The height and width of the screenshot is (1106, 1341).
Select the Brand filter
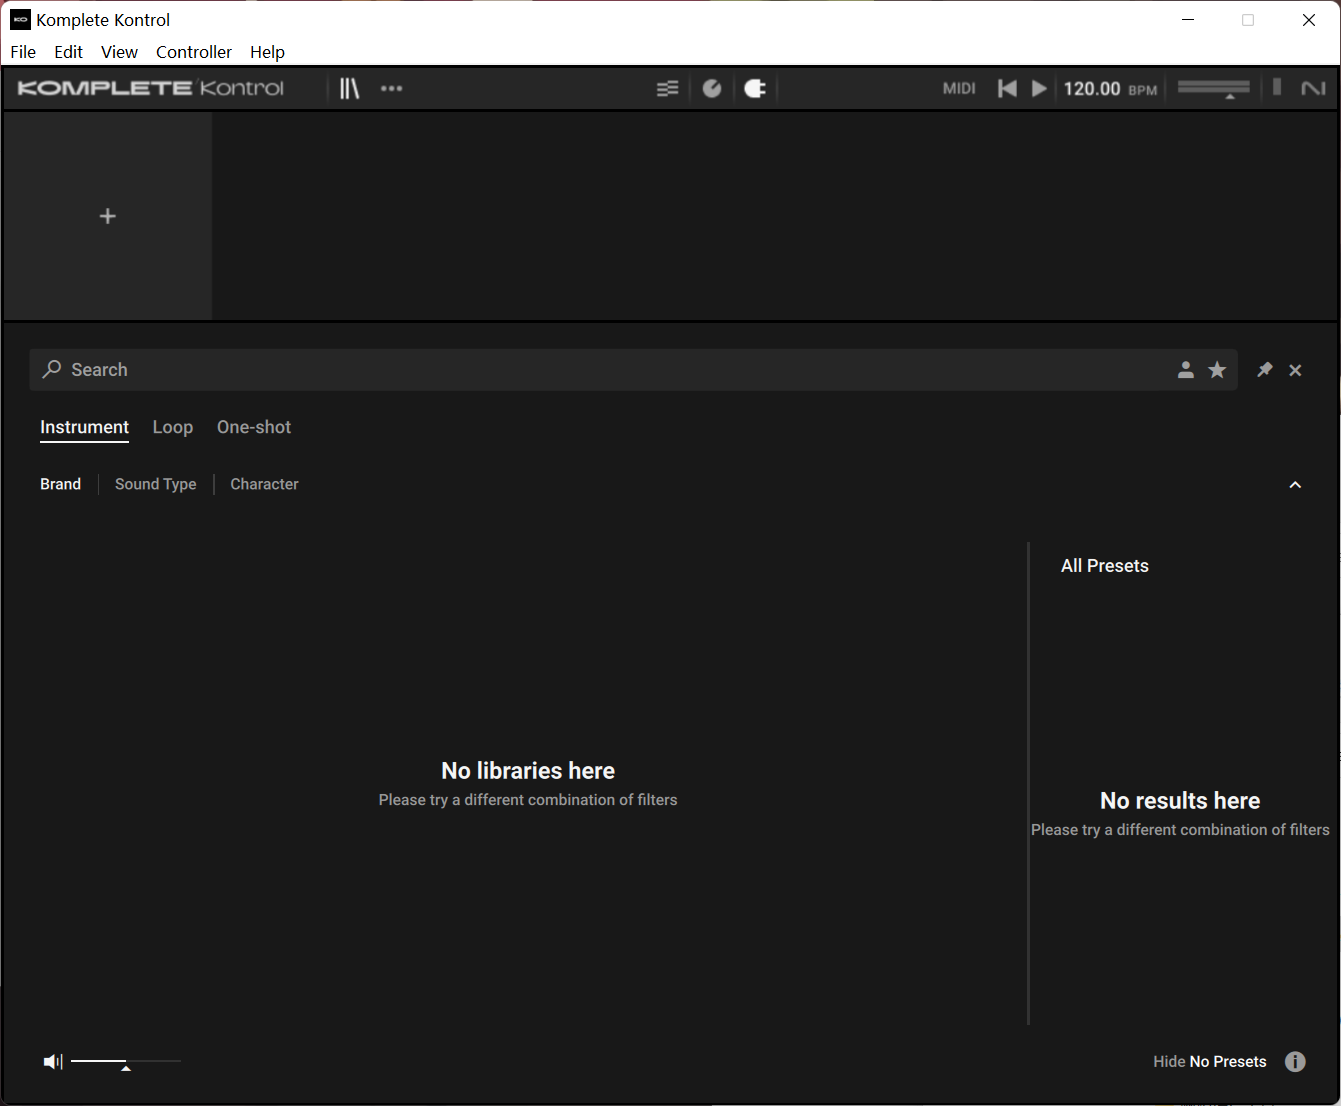[61, 484]
